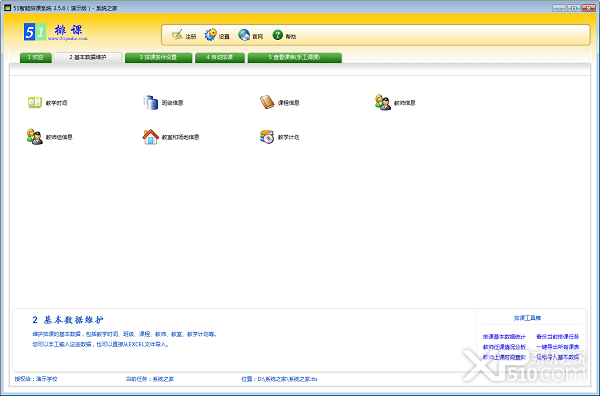
Task: Open the 教学时间 (teaching time) icon
Action: tap(35, 103)
